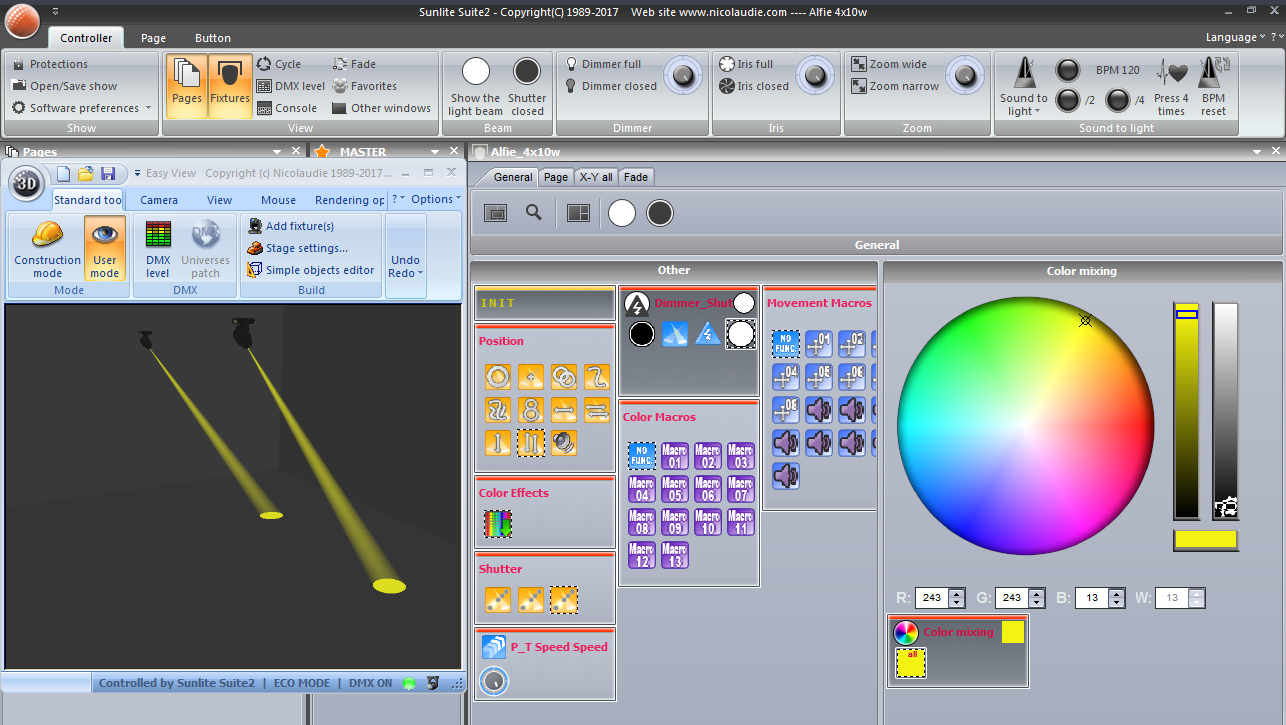Click the Sound to light metronome icon

(1023, 74)
